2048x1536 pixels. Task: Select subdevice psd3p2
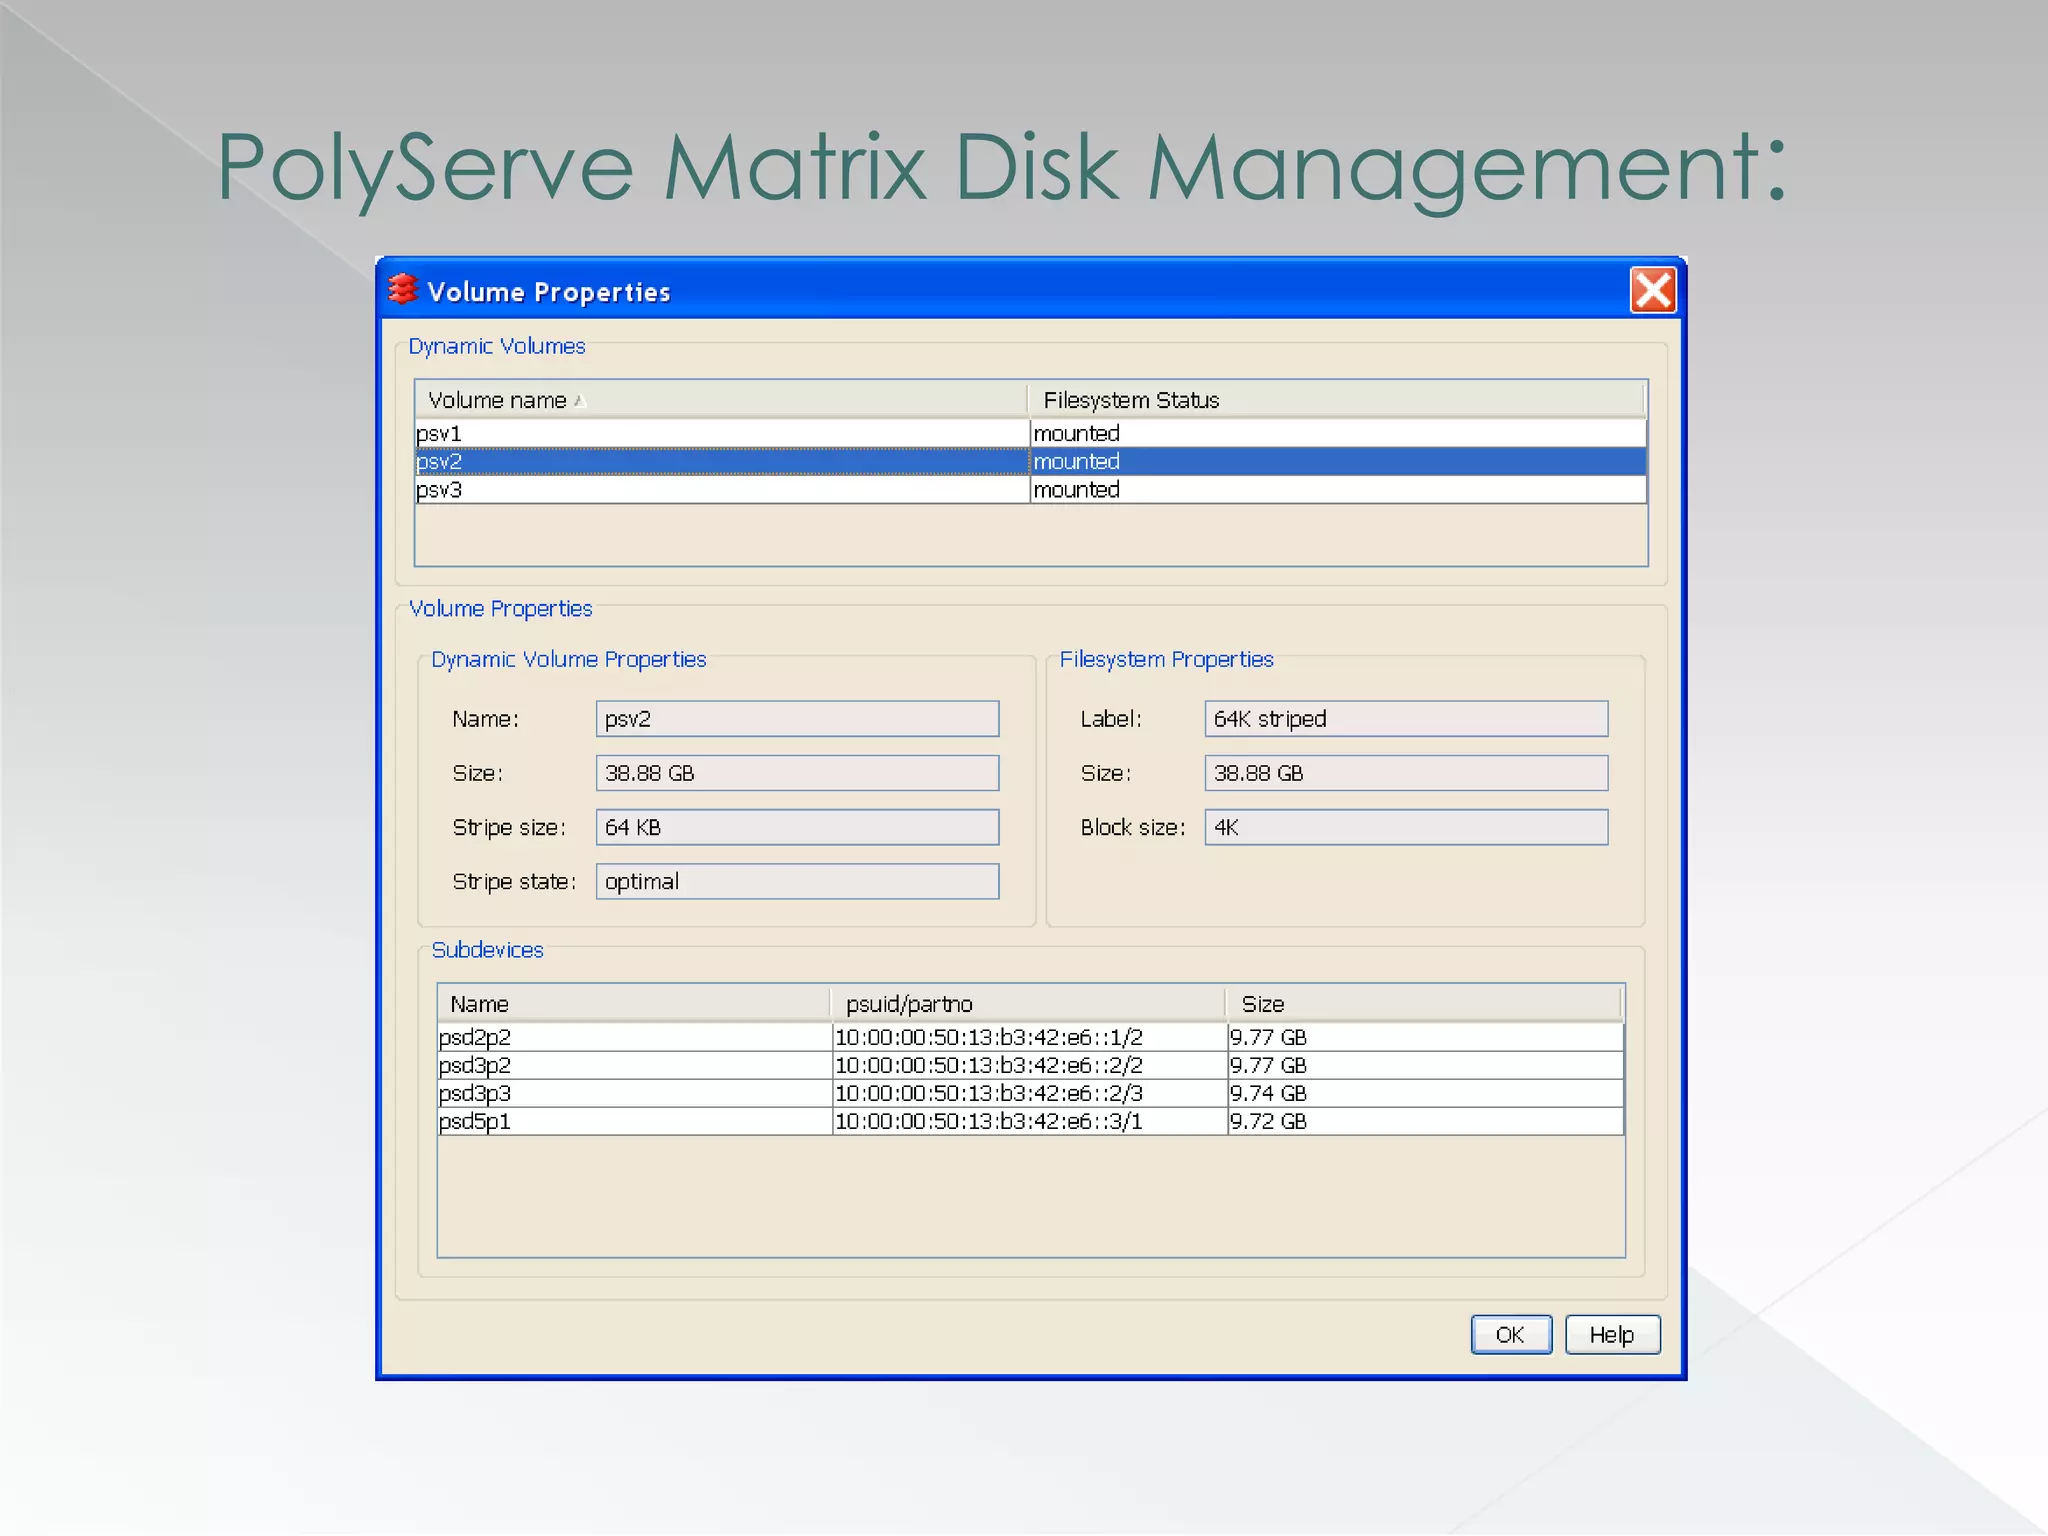(635, 1065)
